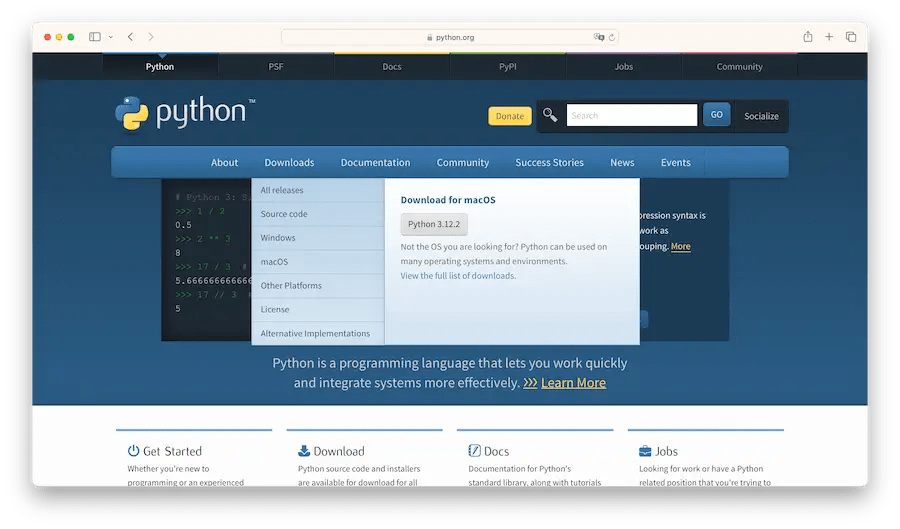
Task: Open the Events navigation menu
Action: coord(676,162)
